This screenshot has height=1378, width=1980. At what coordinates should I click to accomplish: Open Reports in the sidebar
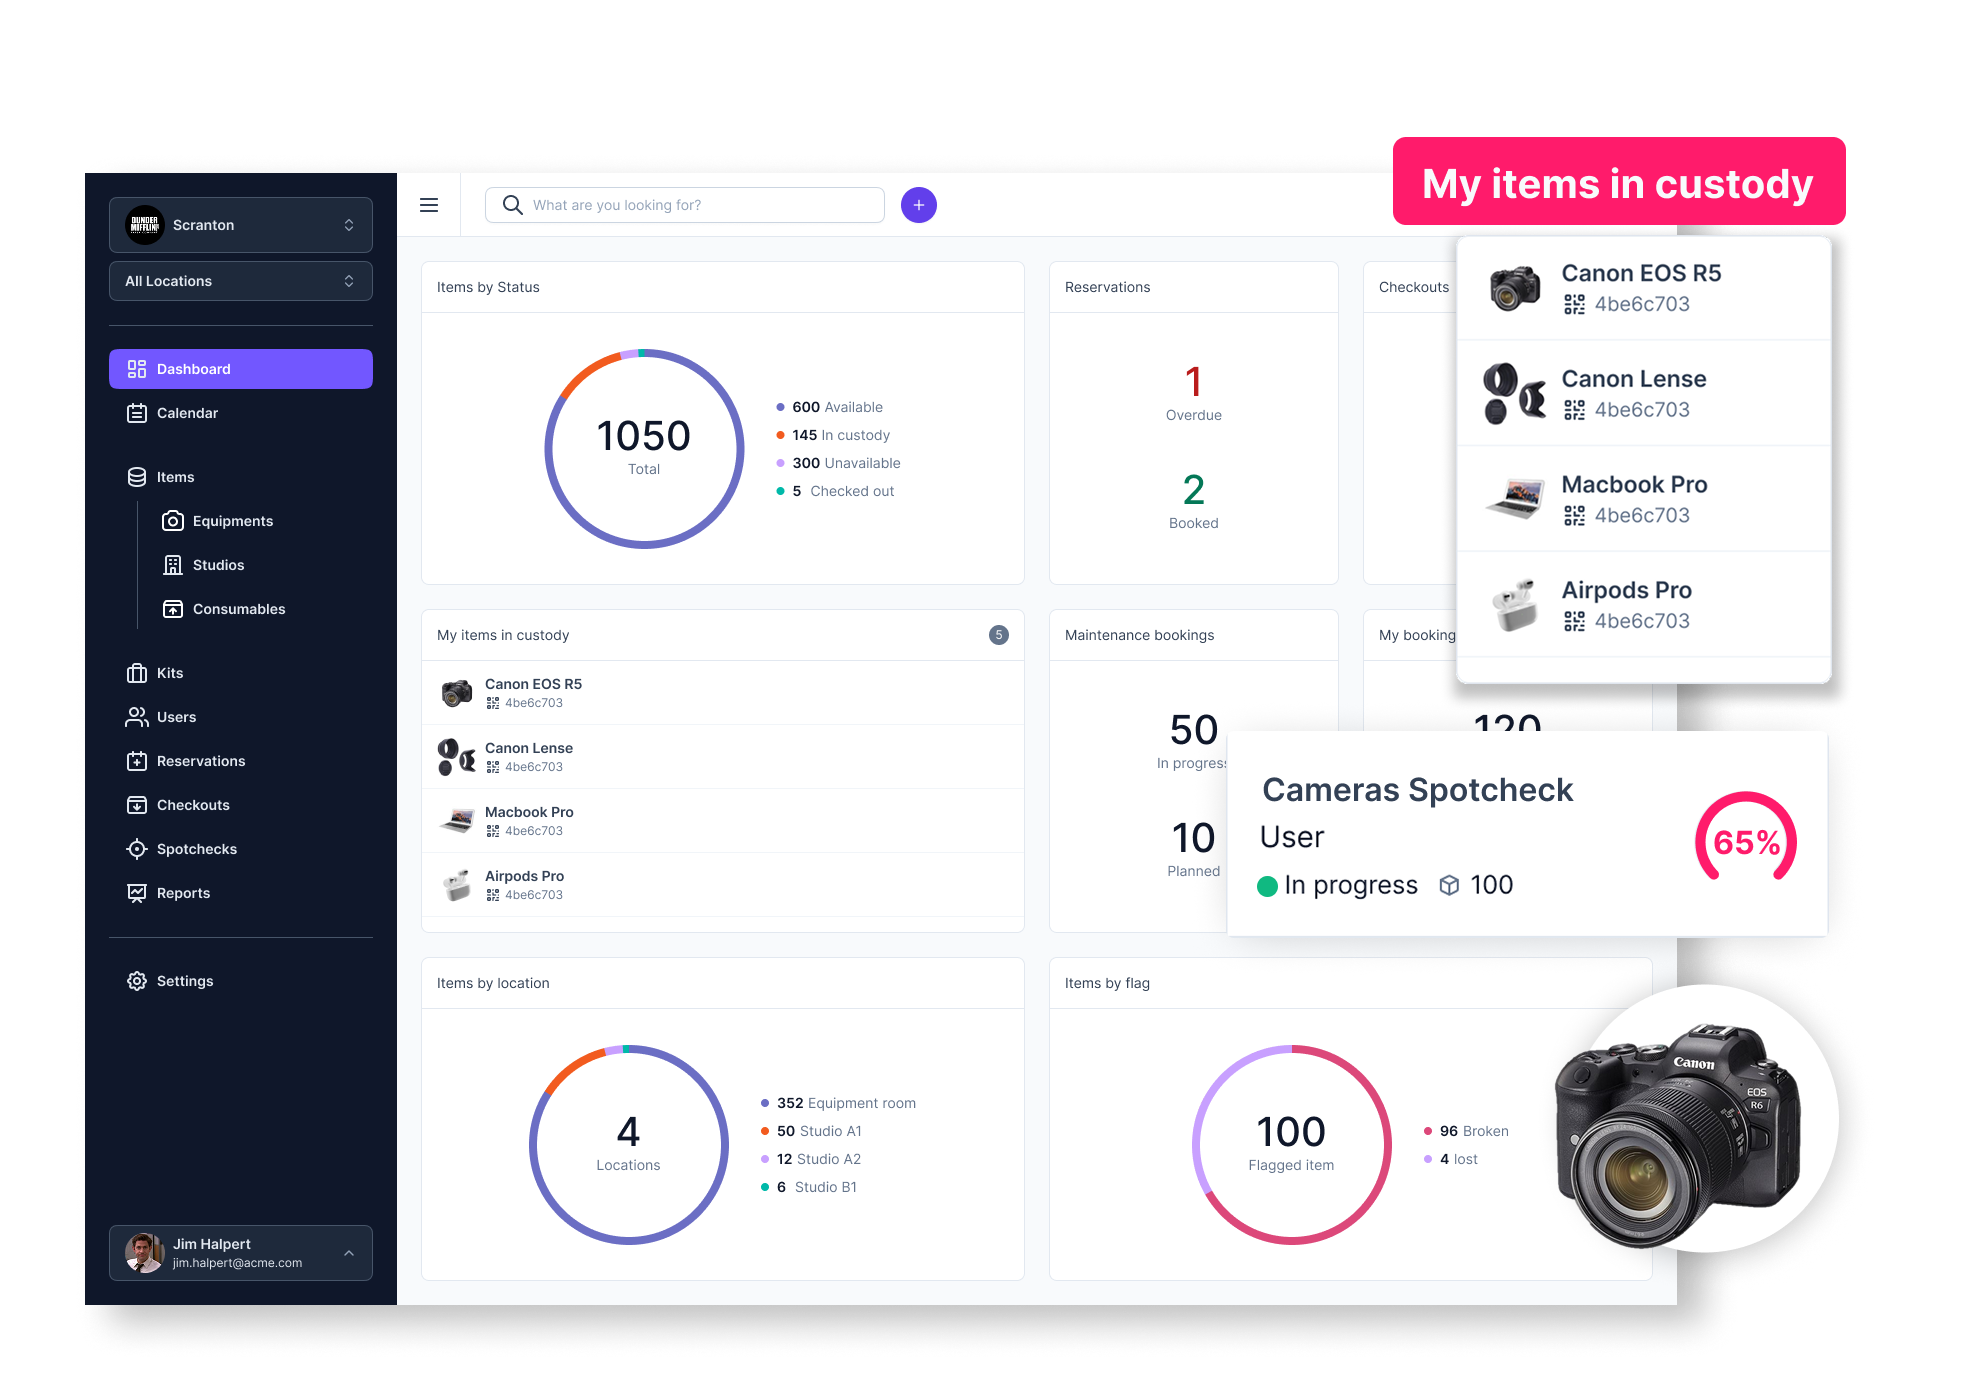click(x=241, y=893)
